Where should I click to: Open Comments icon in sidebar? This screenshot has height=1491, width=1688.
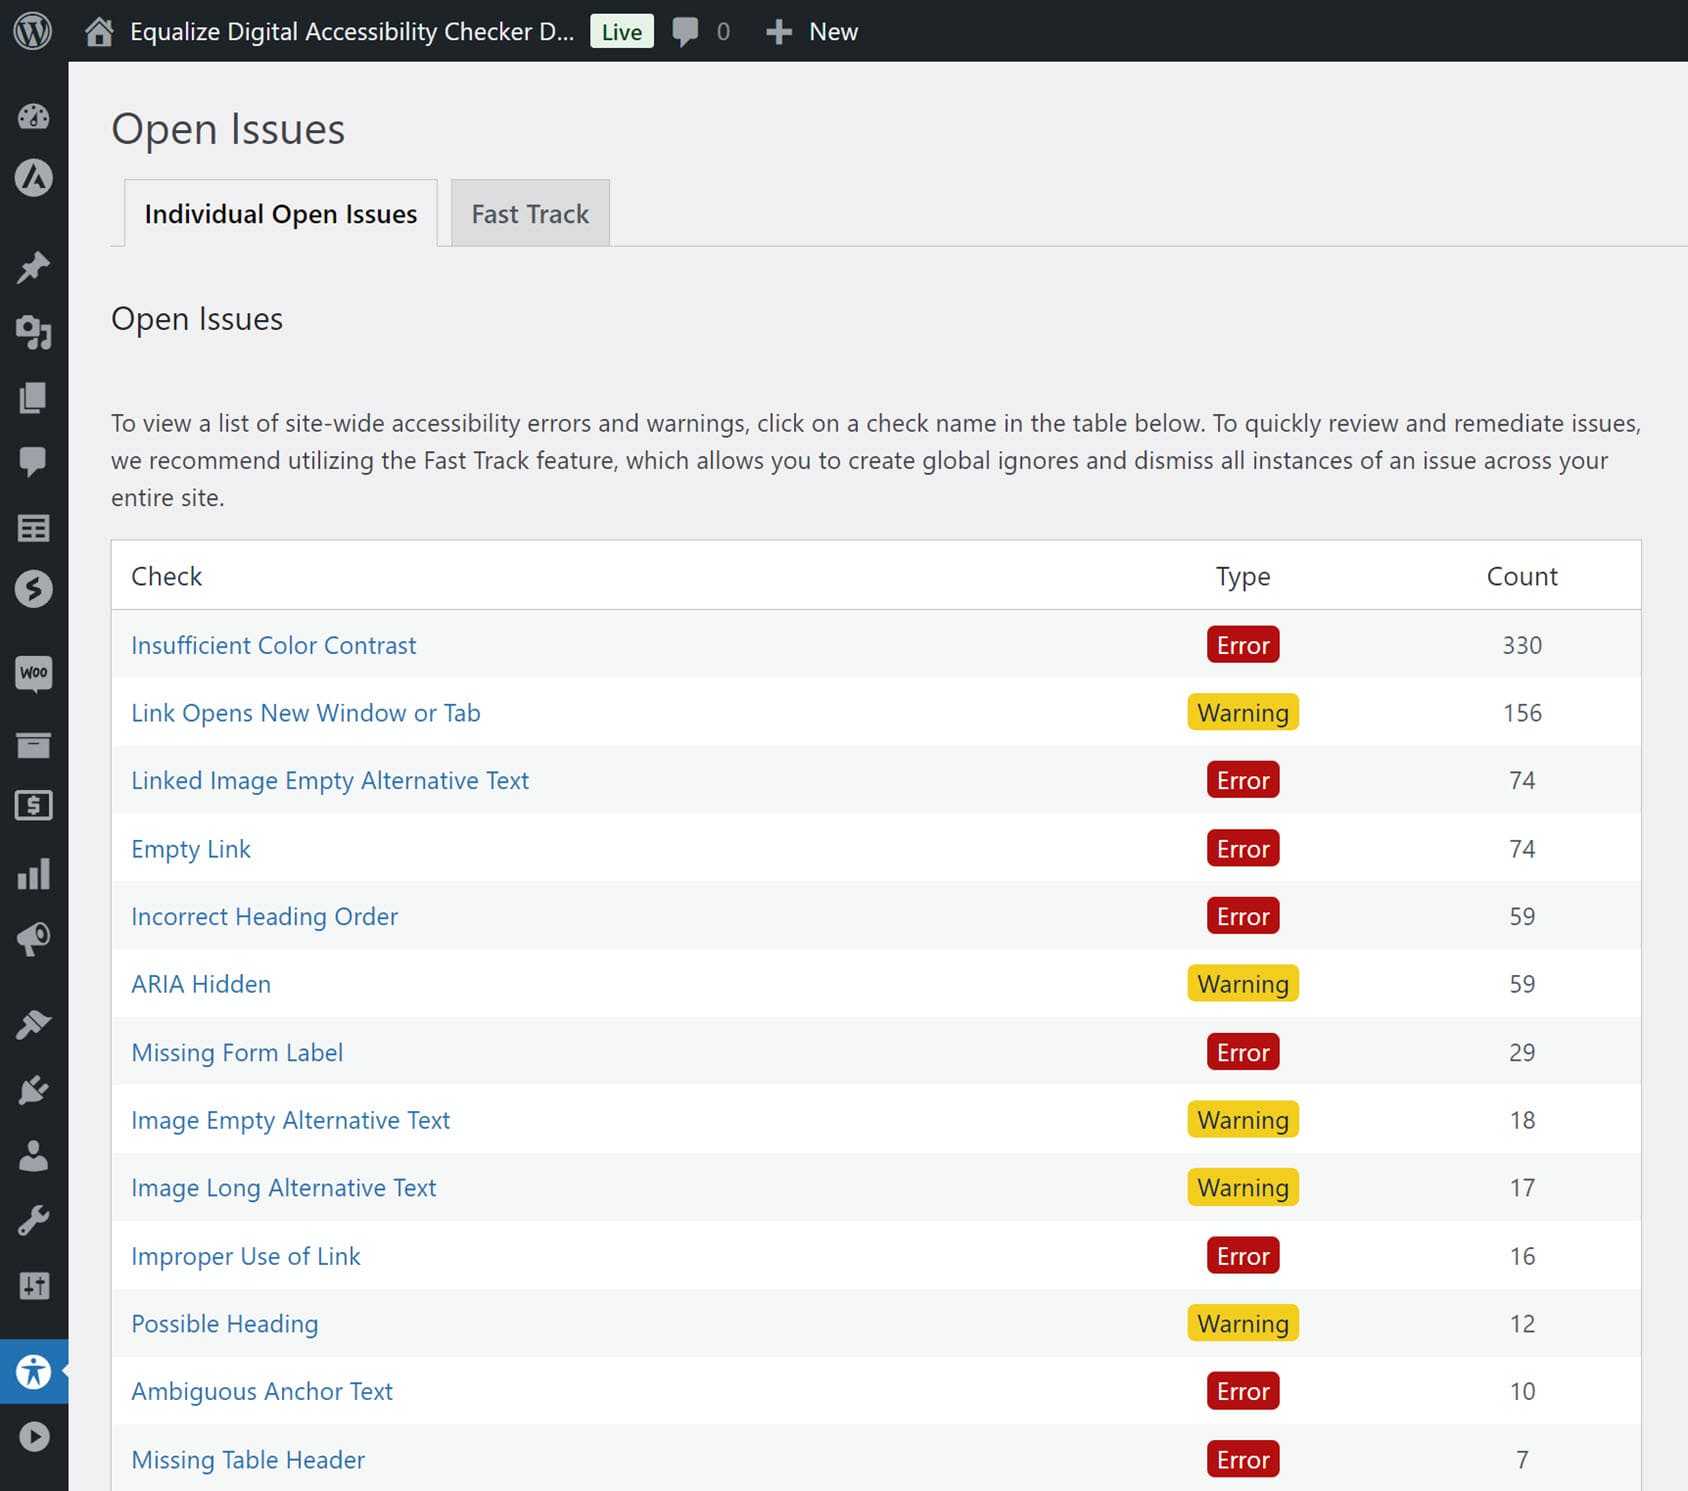tap(33, 461)
